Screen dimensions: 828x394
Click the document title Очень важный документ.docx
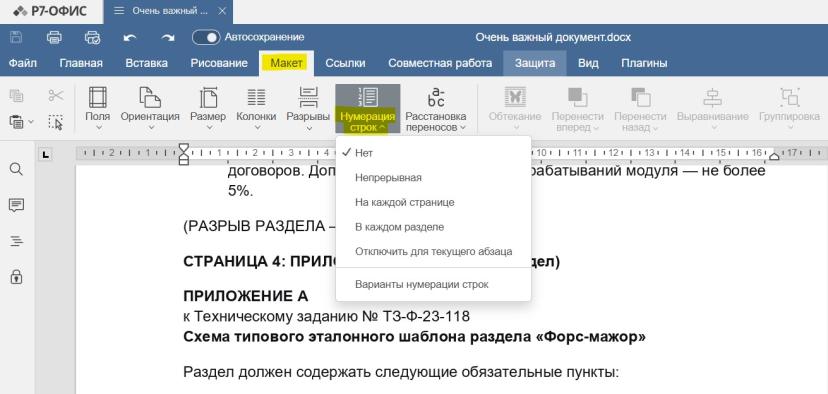553,37
